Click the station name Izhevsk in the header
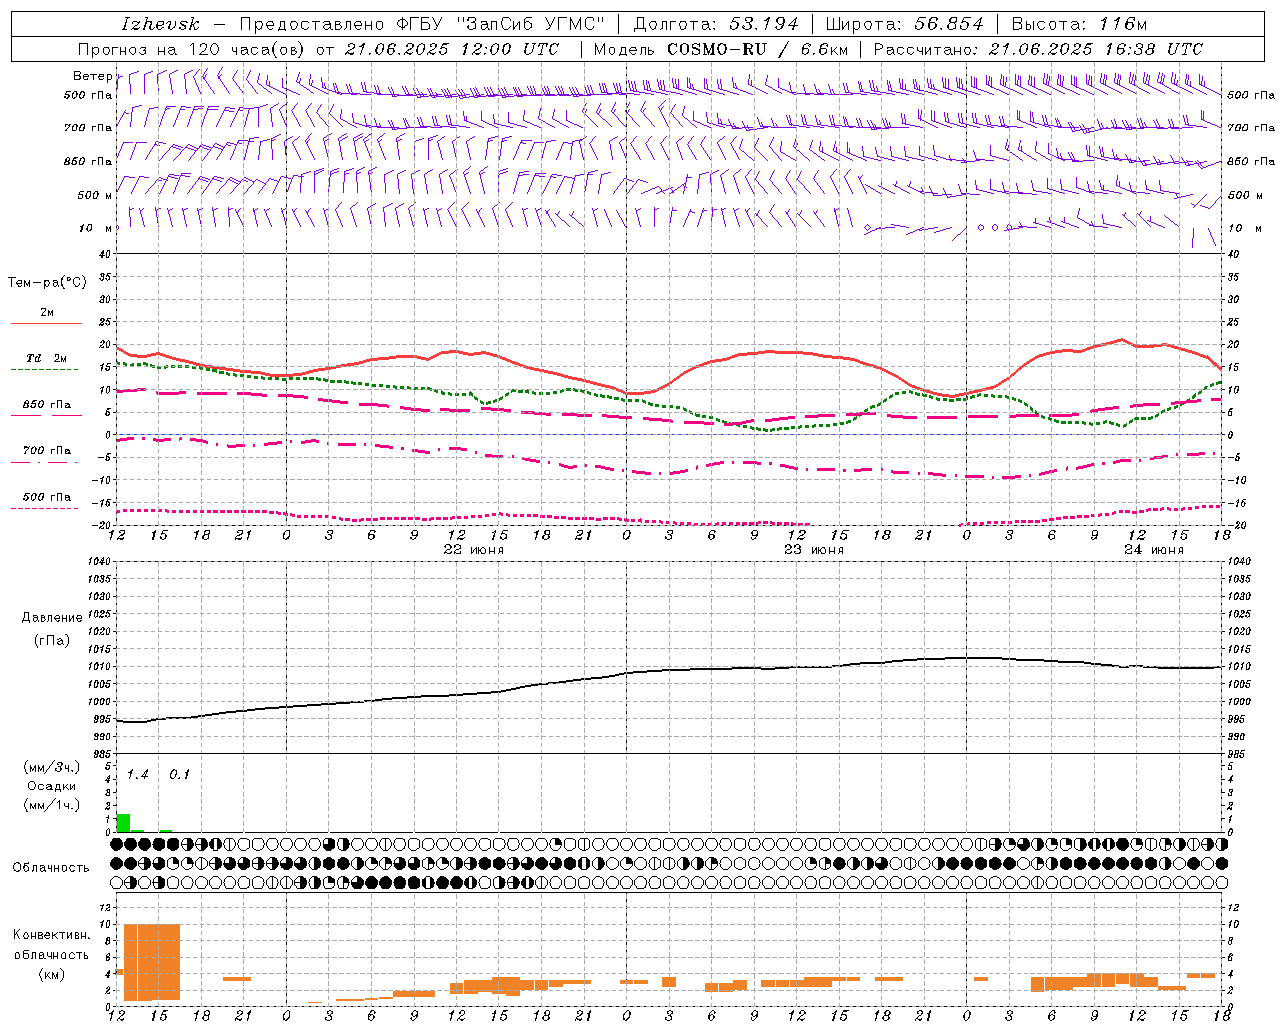 [x=160, y=24]
